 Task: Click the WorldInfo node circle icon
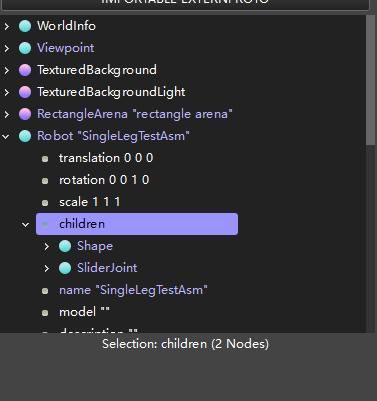25,26
